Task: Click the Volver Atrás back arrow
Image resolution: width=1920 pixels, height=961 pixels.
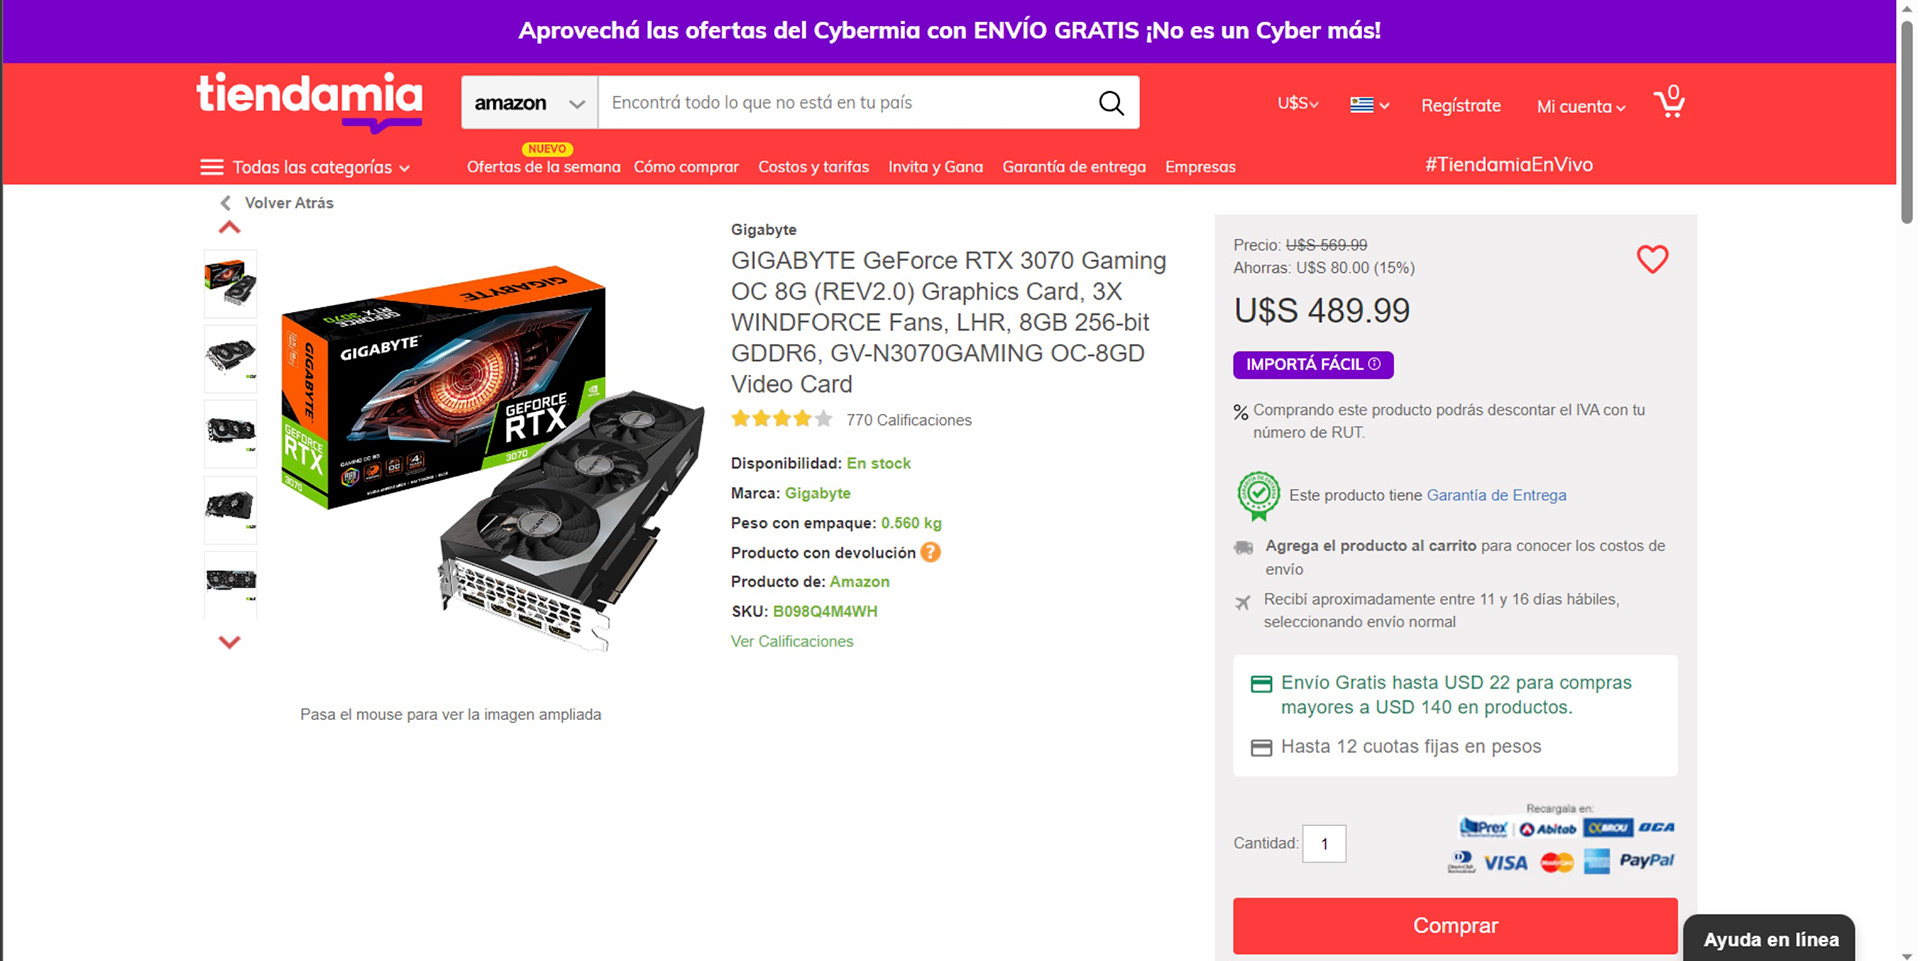Action: (226, 203)
